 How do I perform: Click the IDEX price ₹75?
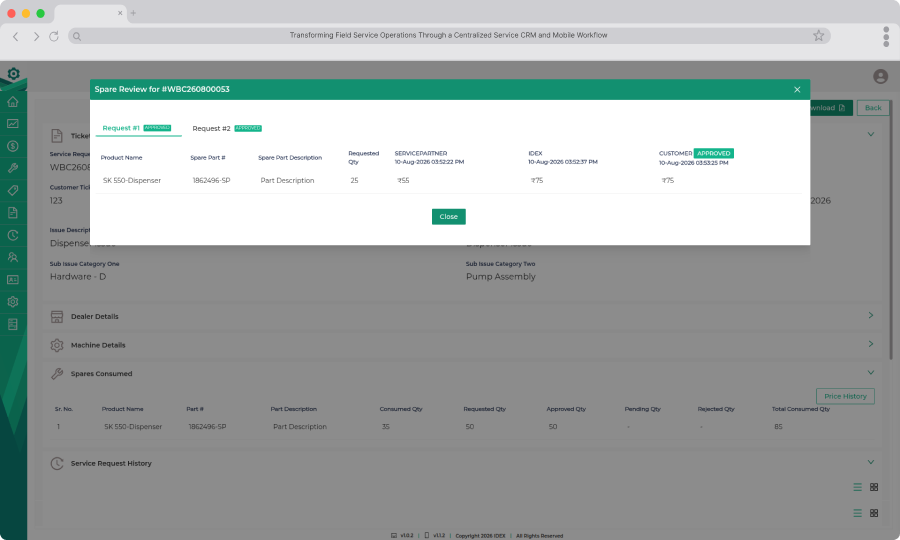[x=537, y=180]
